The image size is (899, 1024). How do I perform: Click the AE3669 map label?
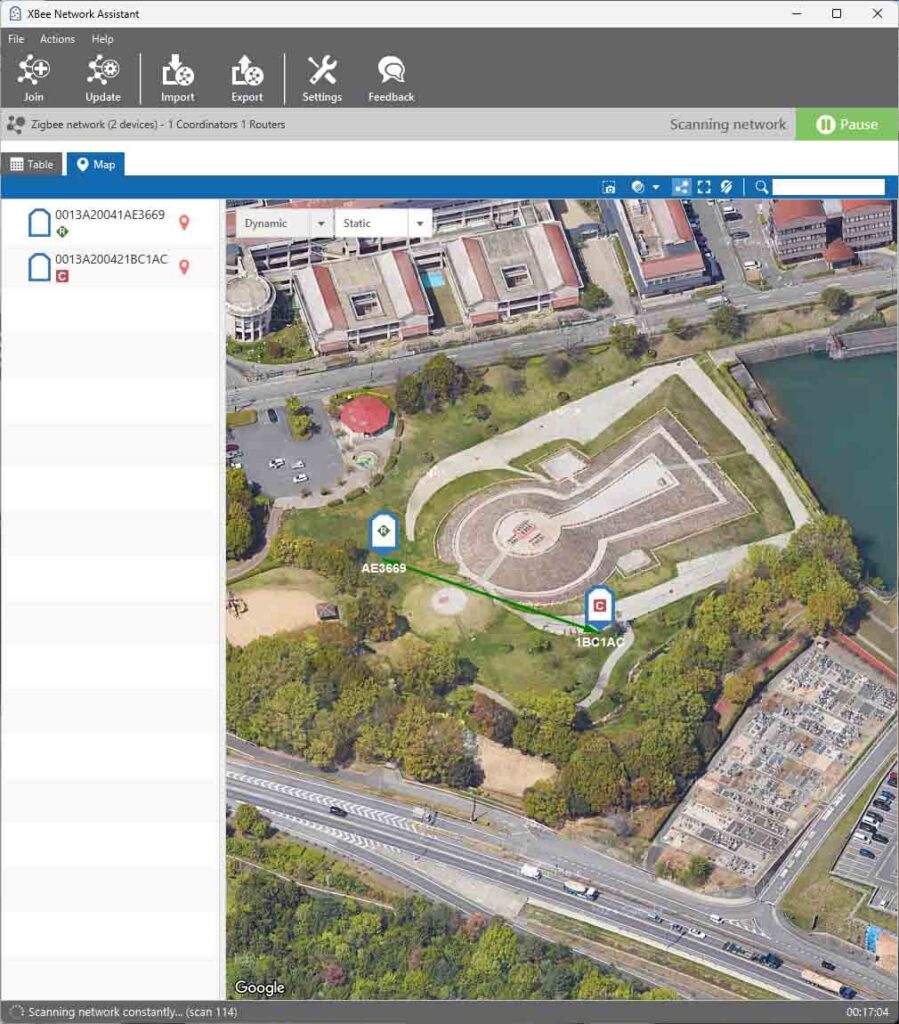point(384,568)
